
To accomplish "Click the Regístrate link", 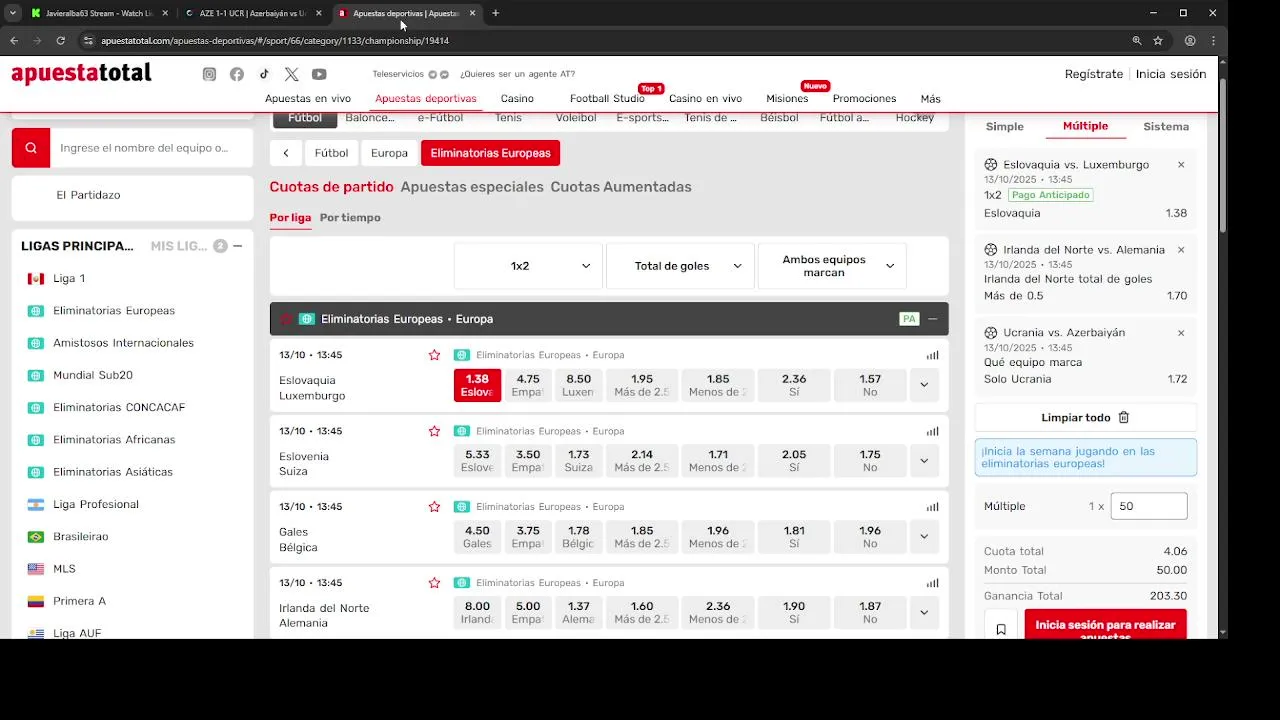I will pos(1094,74).
